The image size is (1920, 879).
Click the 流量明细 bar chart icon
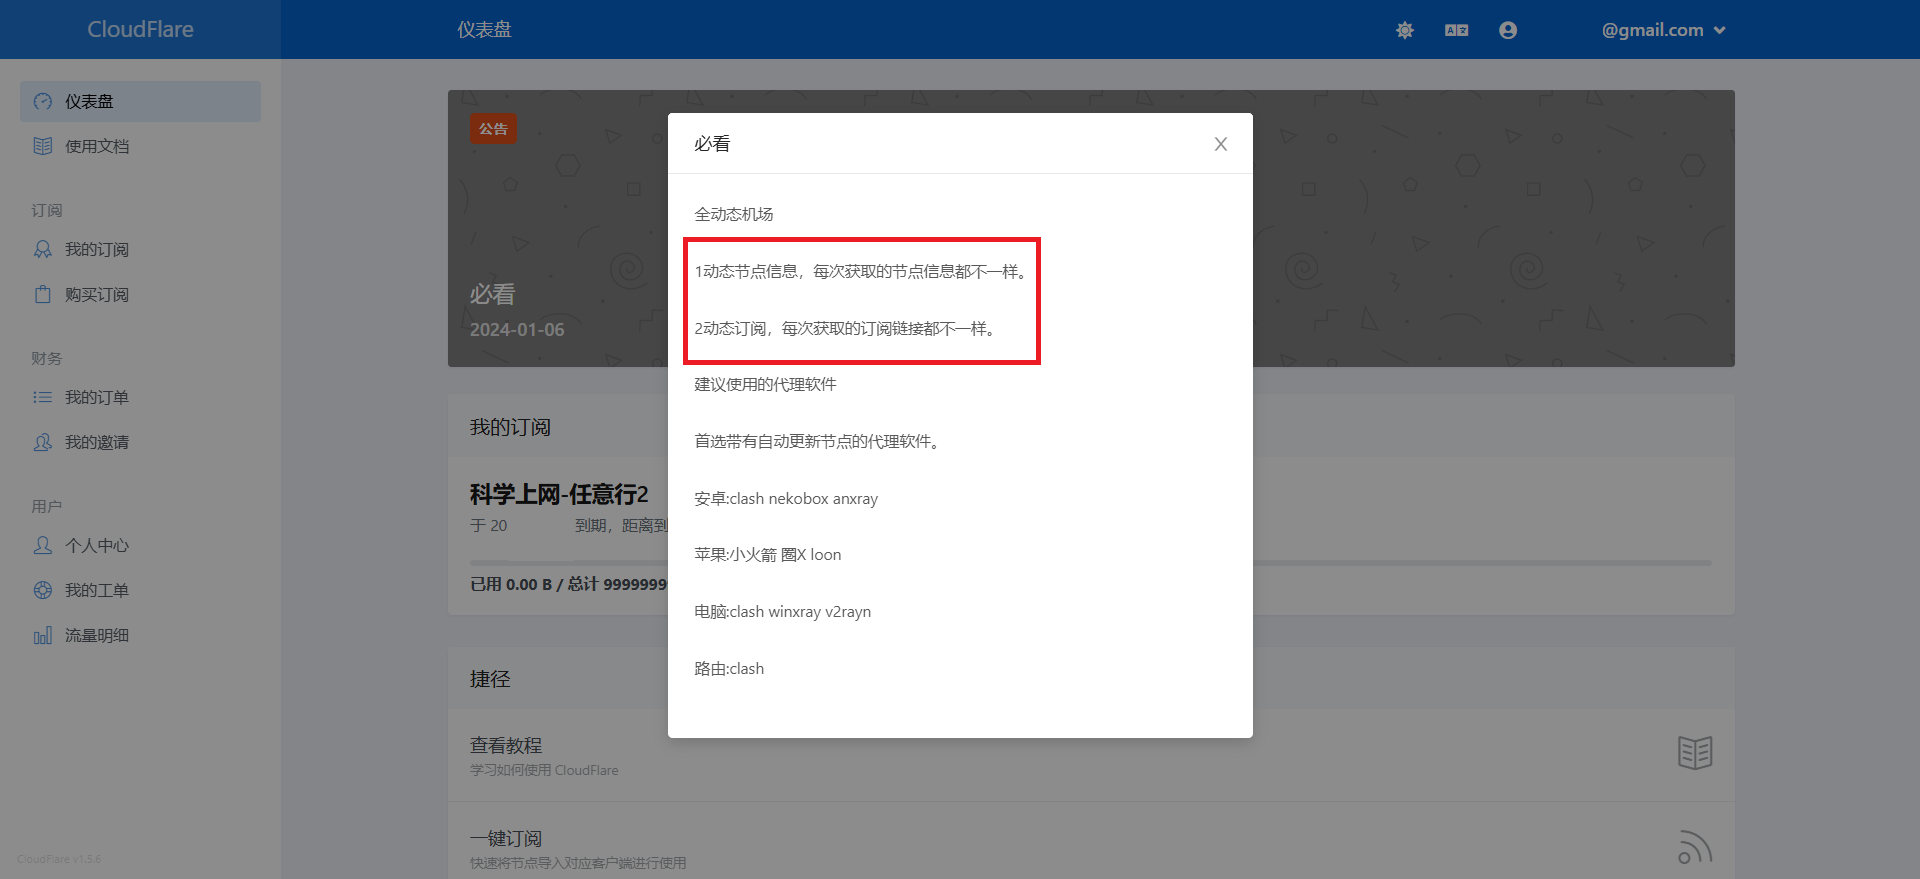pos(43,635)
